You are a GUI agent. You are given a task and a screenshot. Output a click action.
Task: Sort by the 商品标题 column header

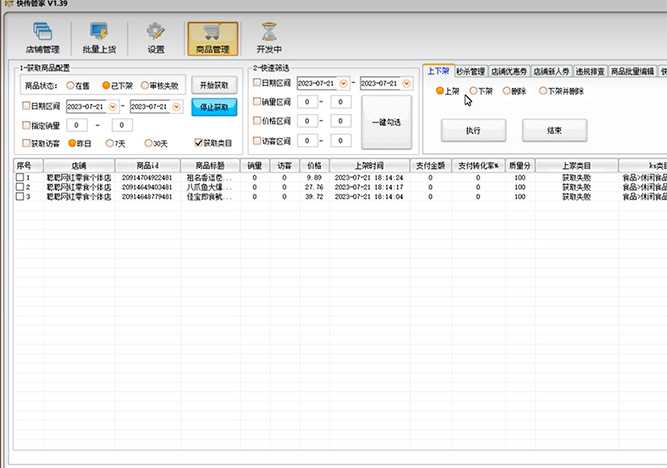[x=210, y=166]
